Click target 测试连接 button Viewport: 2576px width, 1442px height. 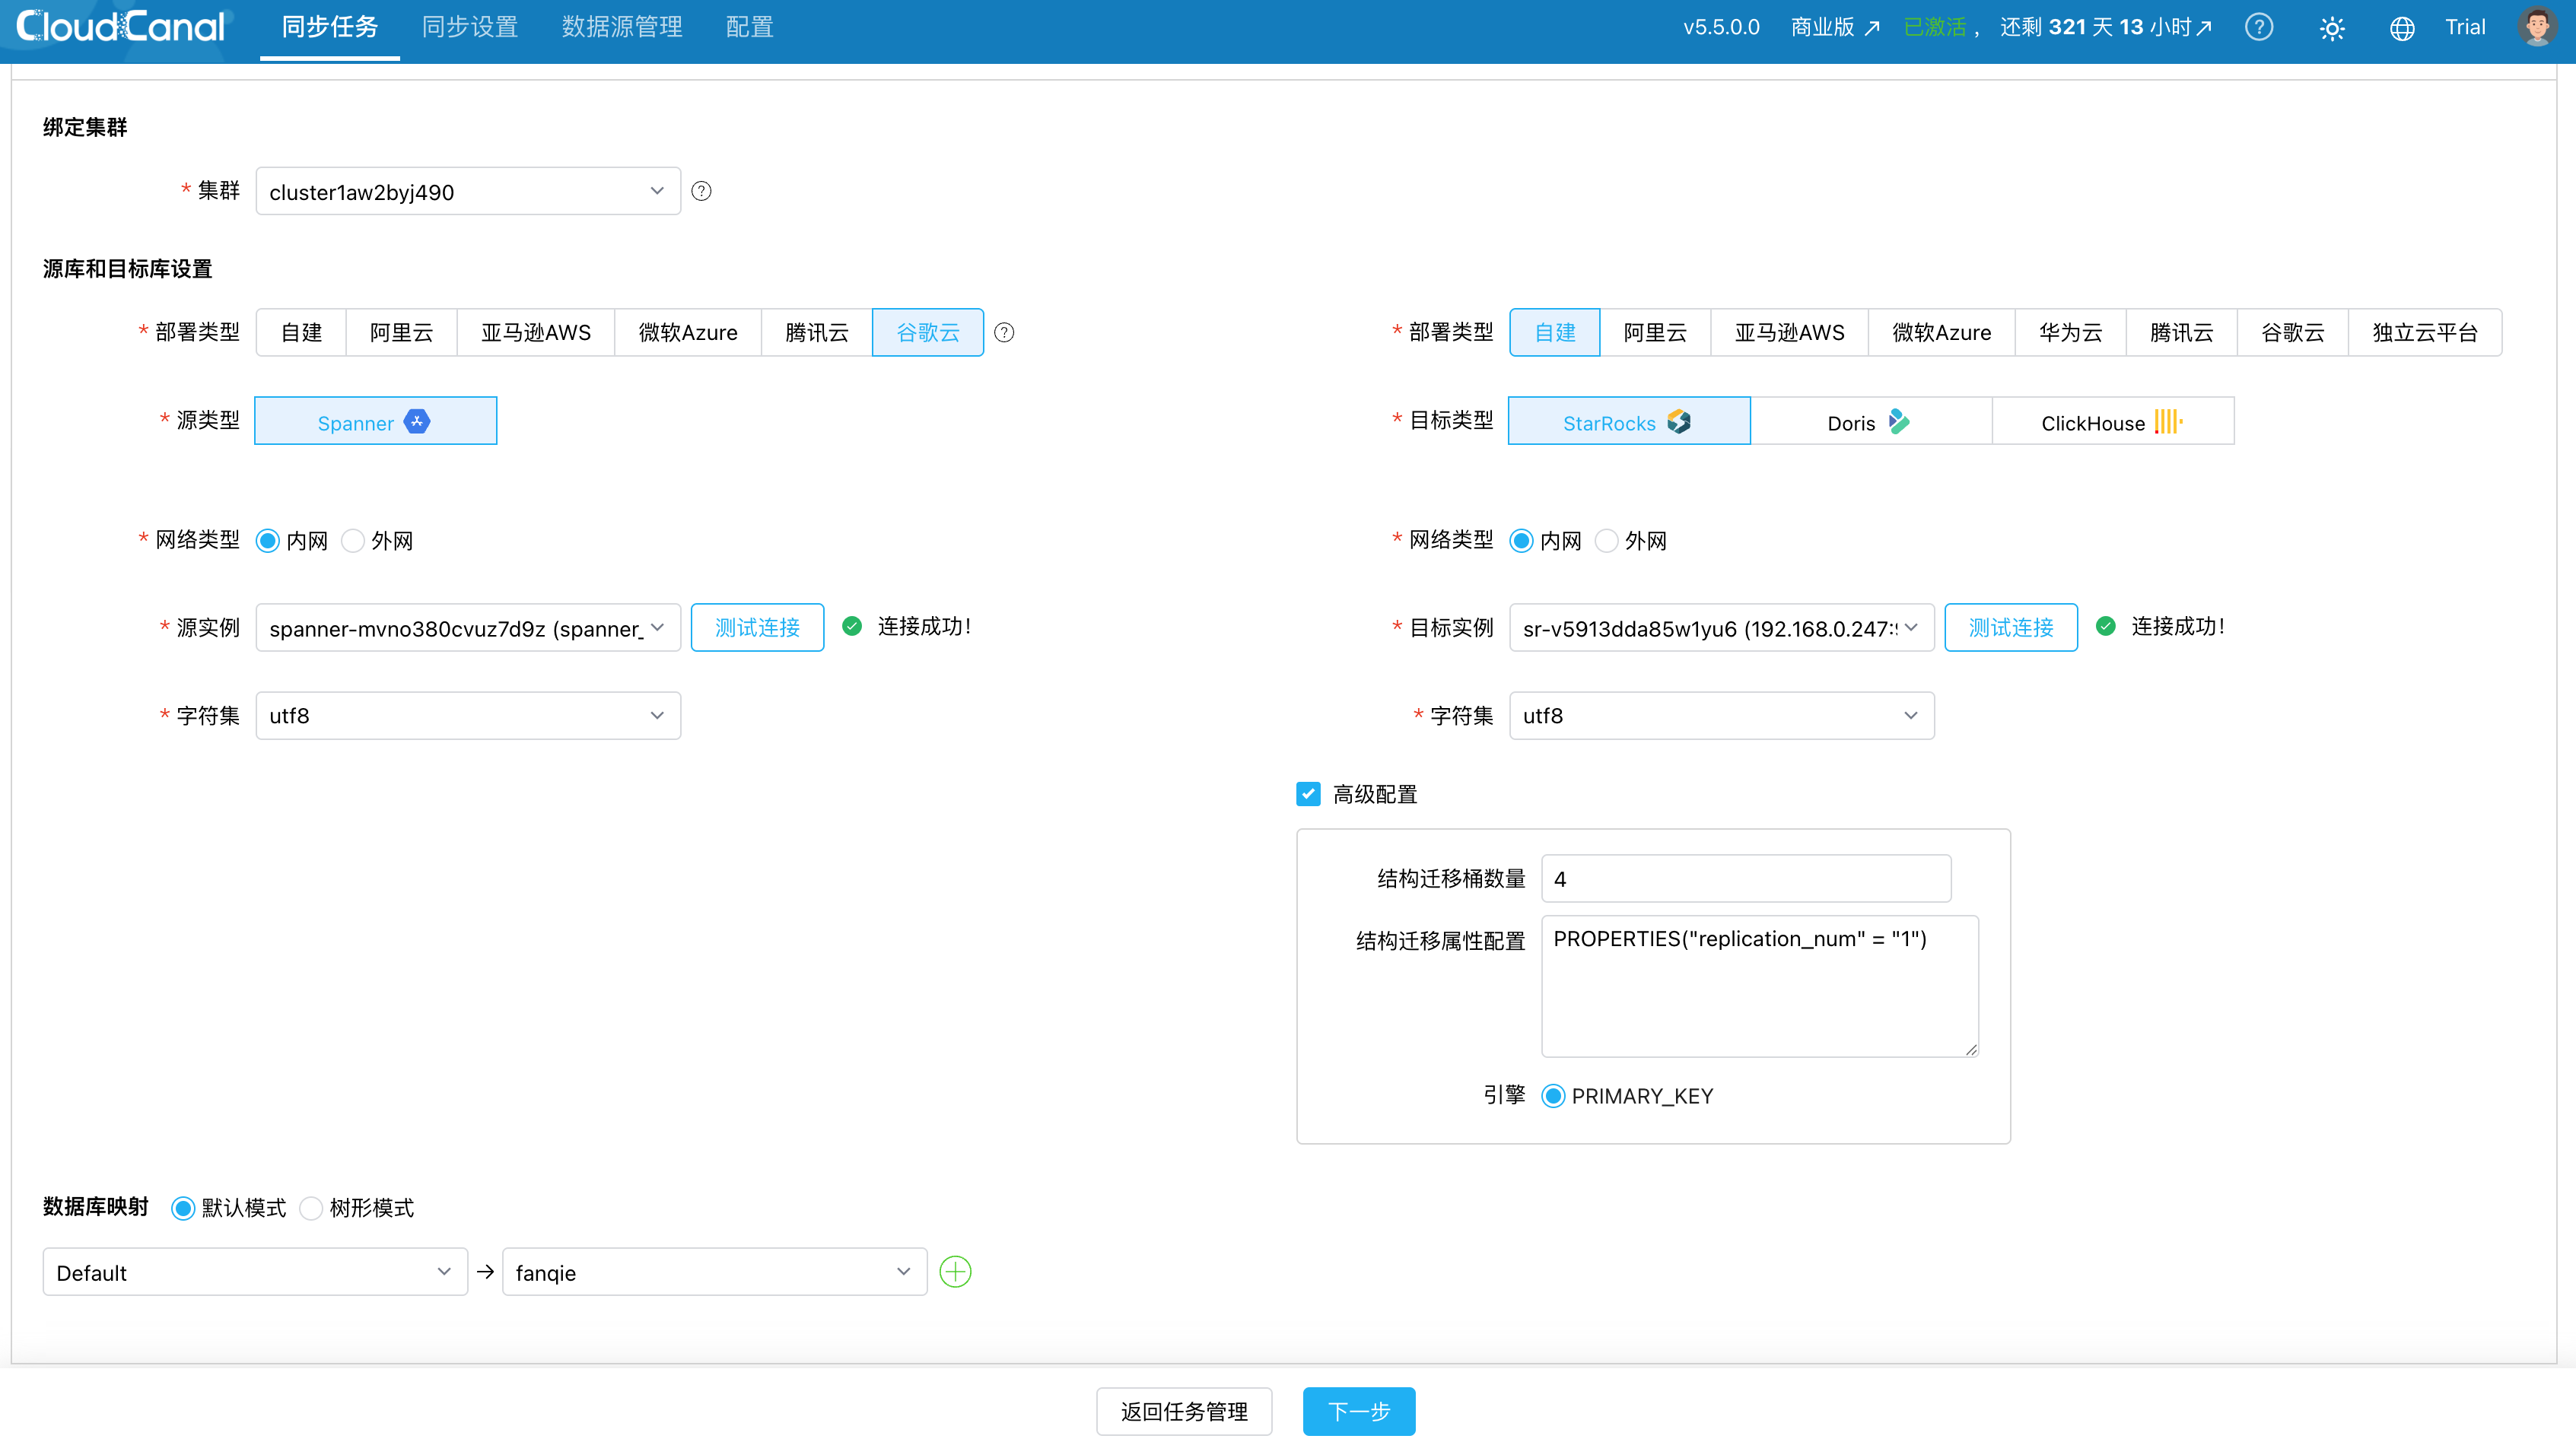pos(2010,628)
